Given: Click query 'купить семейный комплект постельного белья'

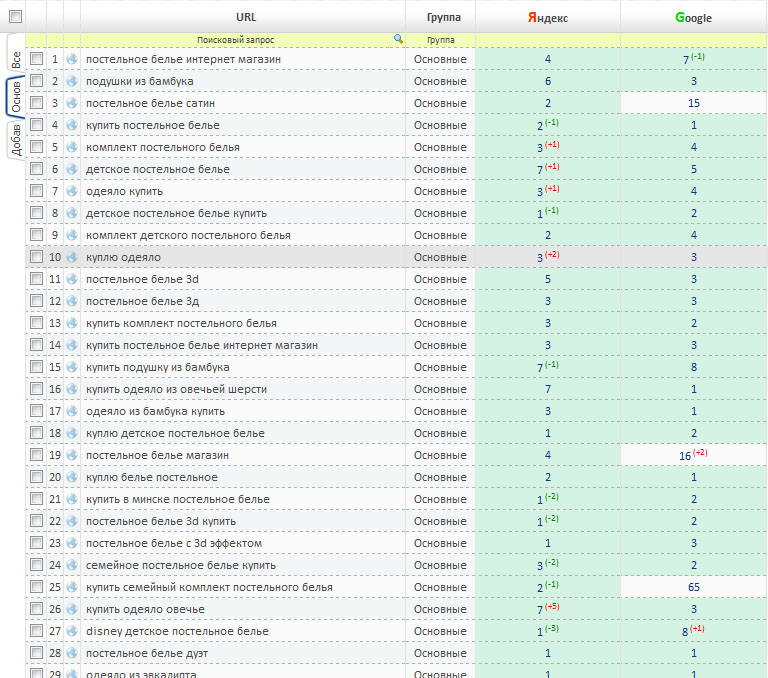Looking at the screenshot, I should (209, 587).
